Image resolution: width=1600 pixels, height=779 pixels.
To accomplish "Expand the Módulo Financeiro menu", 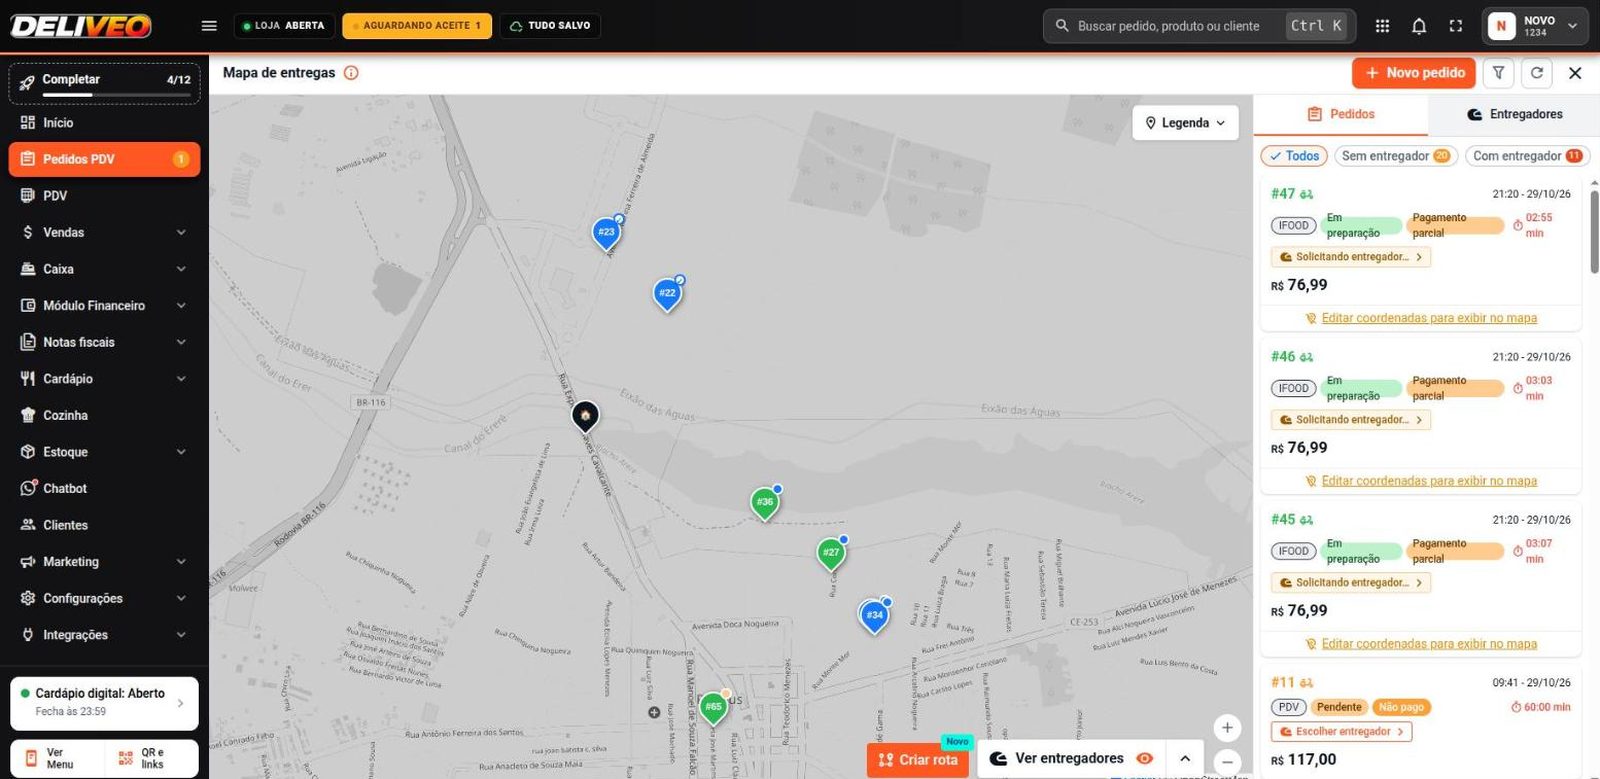I will pos(104,305).
